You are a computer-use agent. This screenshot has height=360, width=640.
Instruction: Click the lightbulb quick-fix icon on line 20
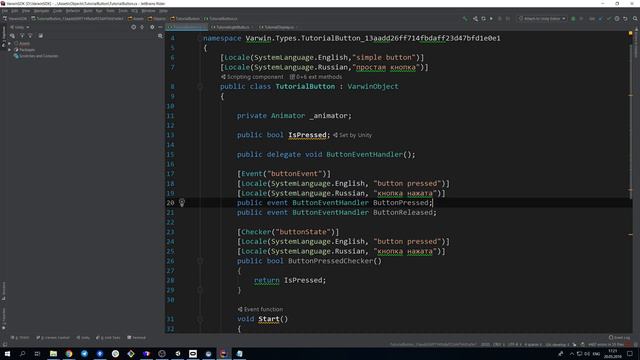click(x=182, y=202)
